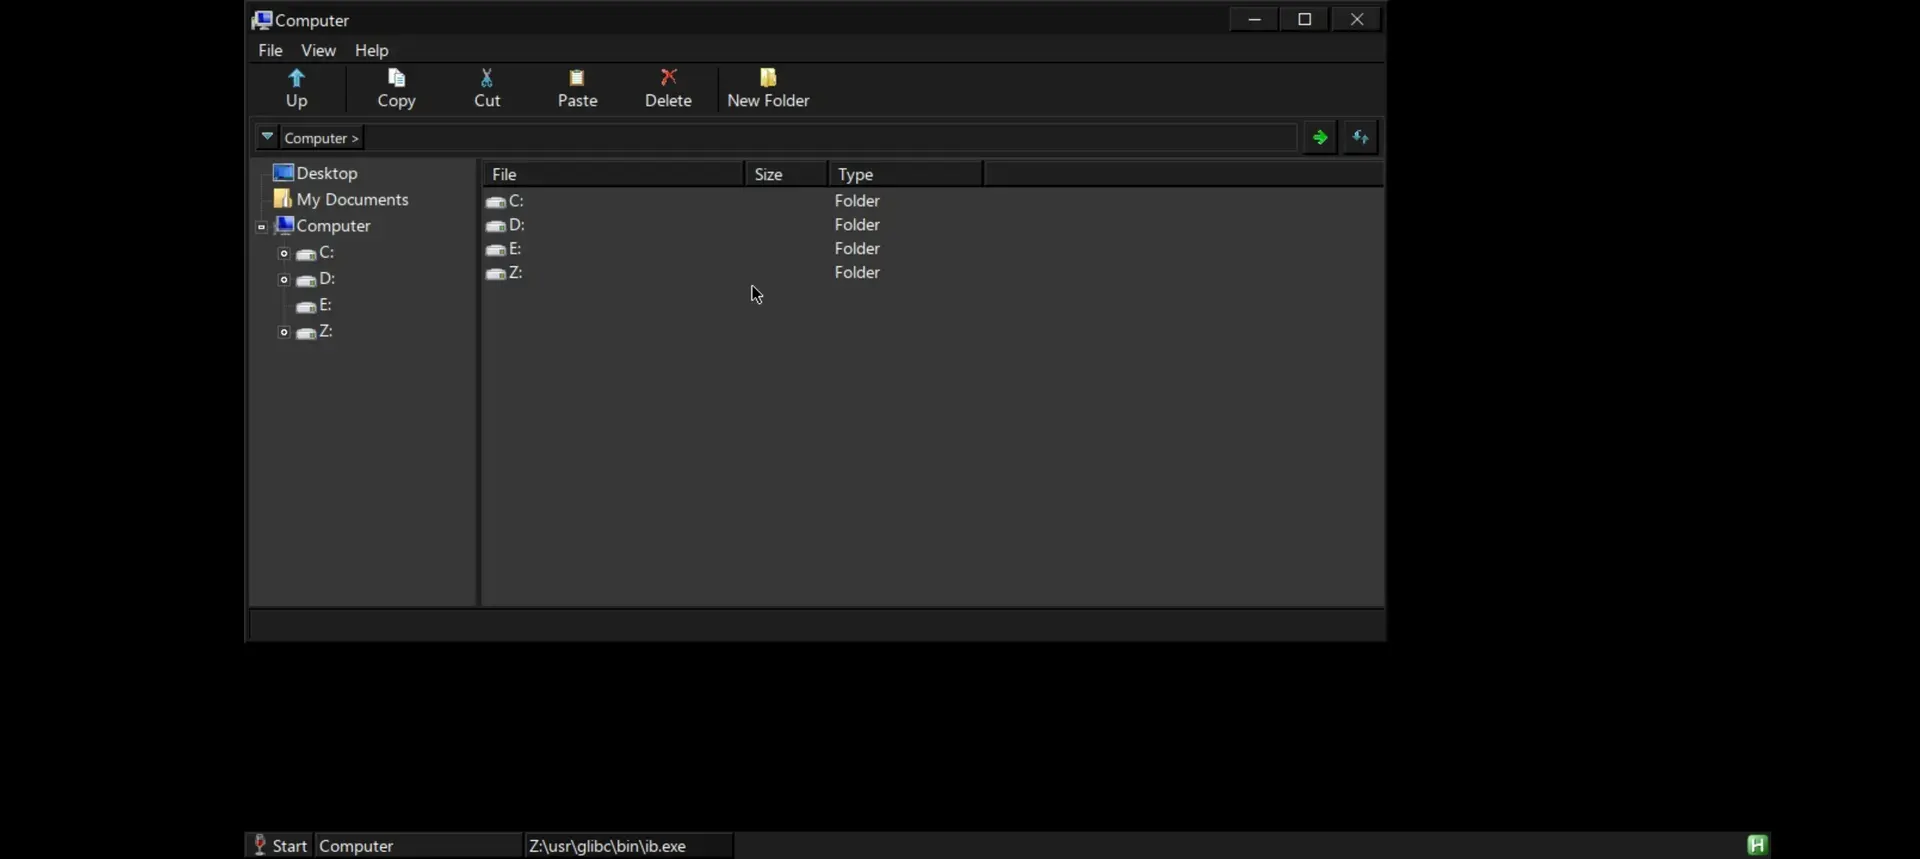This screenshot has height=859, width=1920.
Task: Minimize the Computer window
Action: click(1254, 19)
